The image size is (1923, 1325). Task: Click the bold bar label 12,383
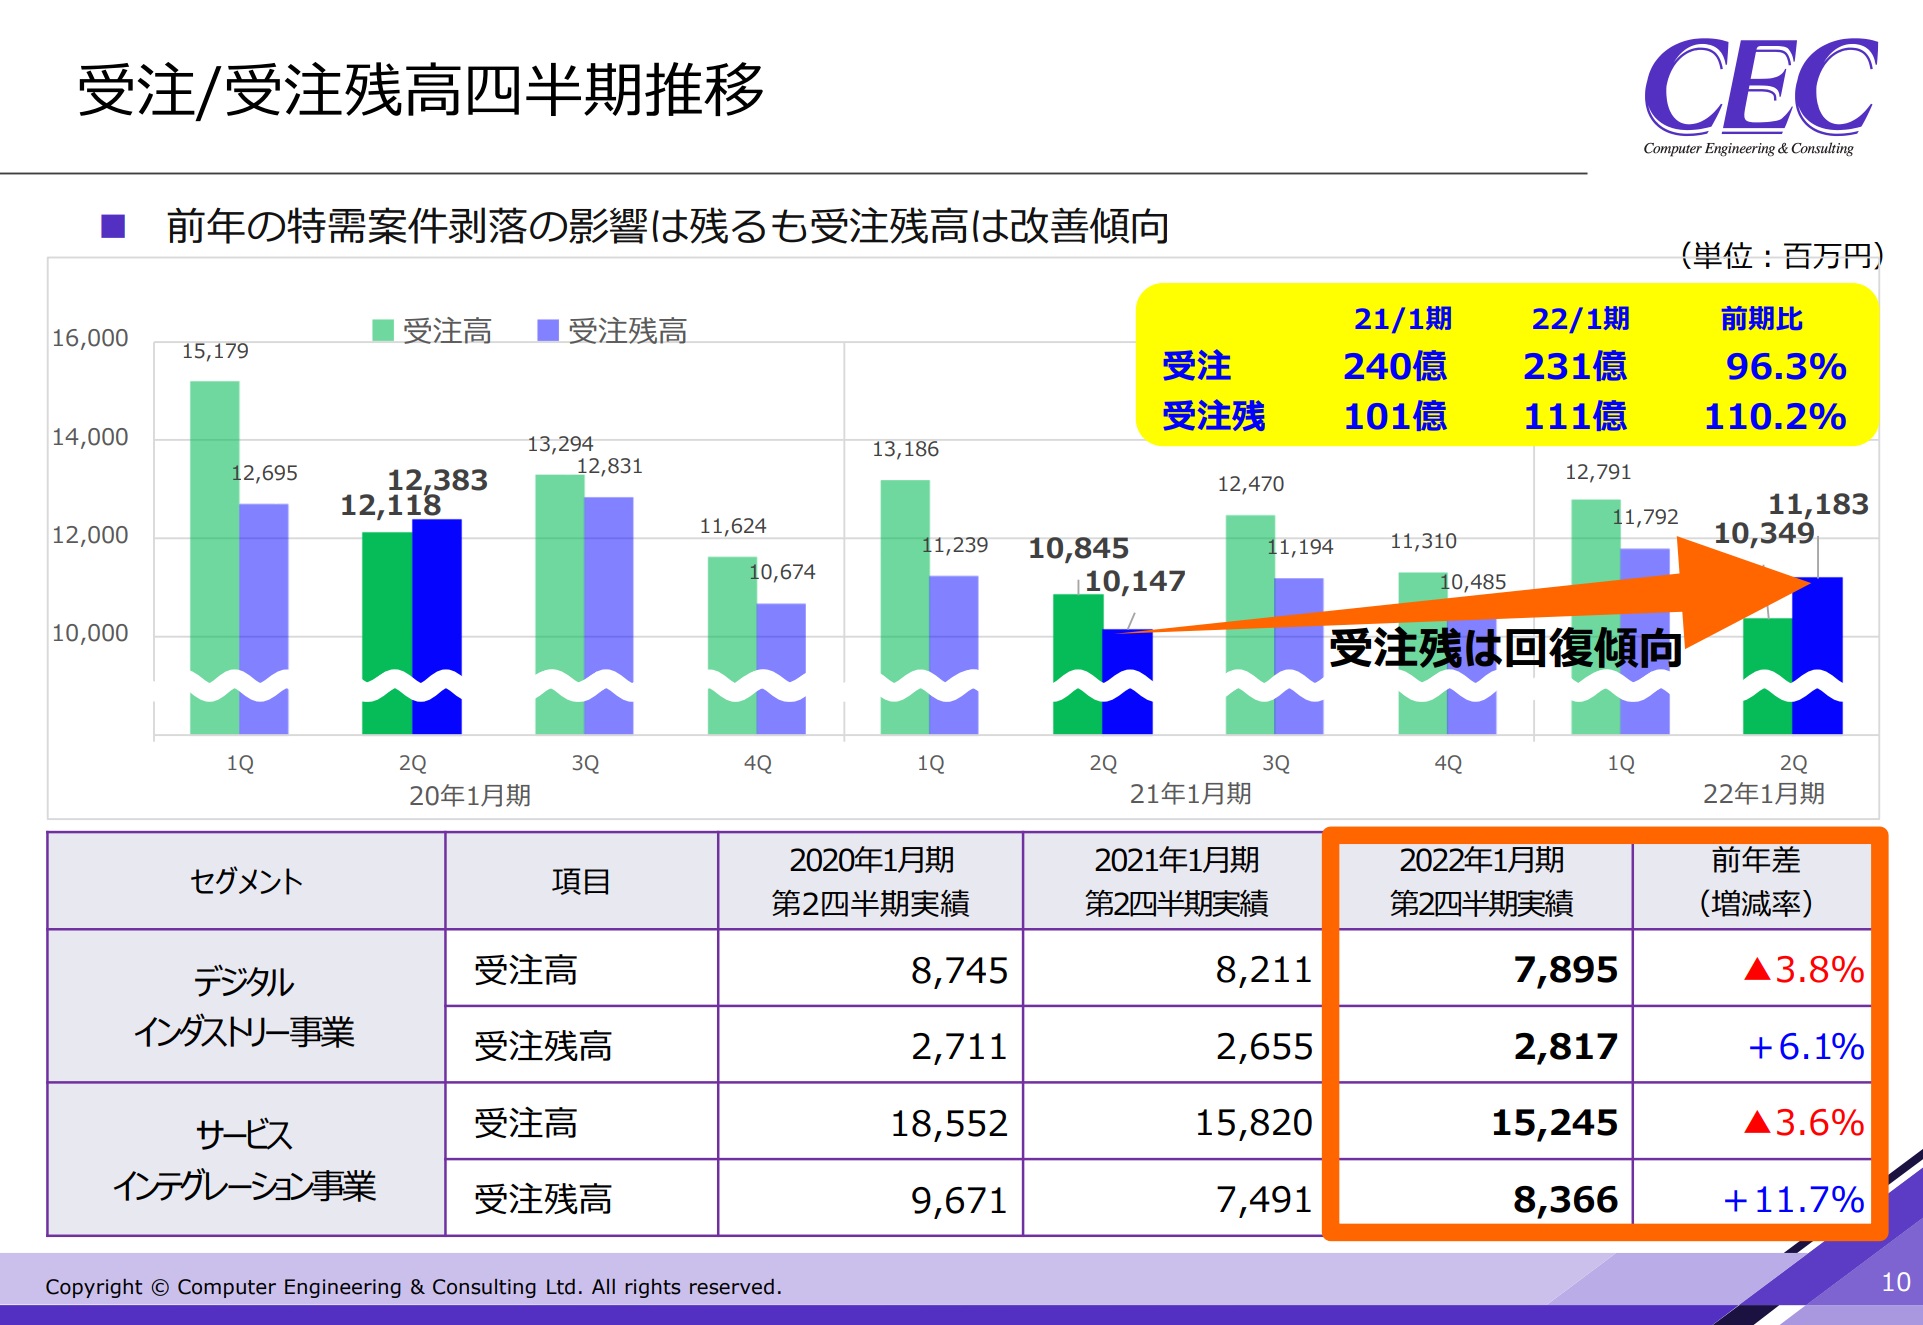[438, 480]
